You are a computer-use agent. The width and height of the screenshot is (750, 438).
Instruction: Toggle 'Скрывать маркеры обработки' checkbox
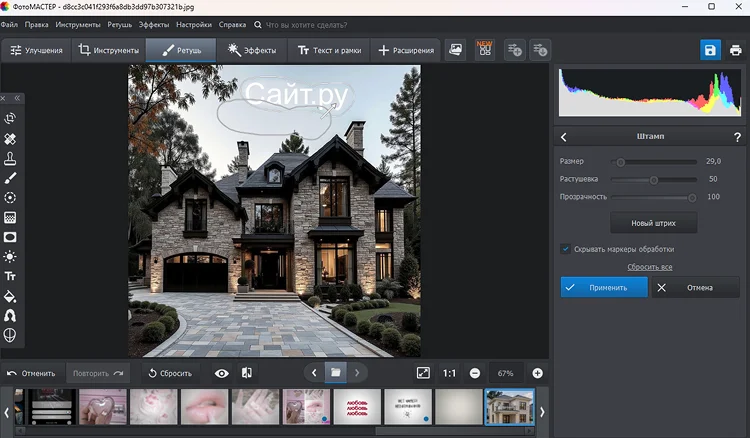565,249
